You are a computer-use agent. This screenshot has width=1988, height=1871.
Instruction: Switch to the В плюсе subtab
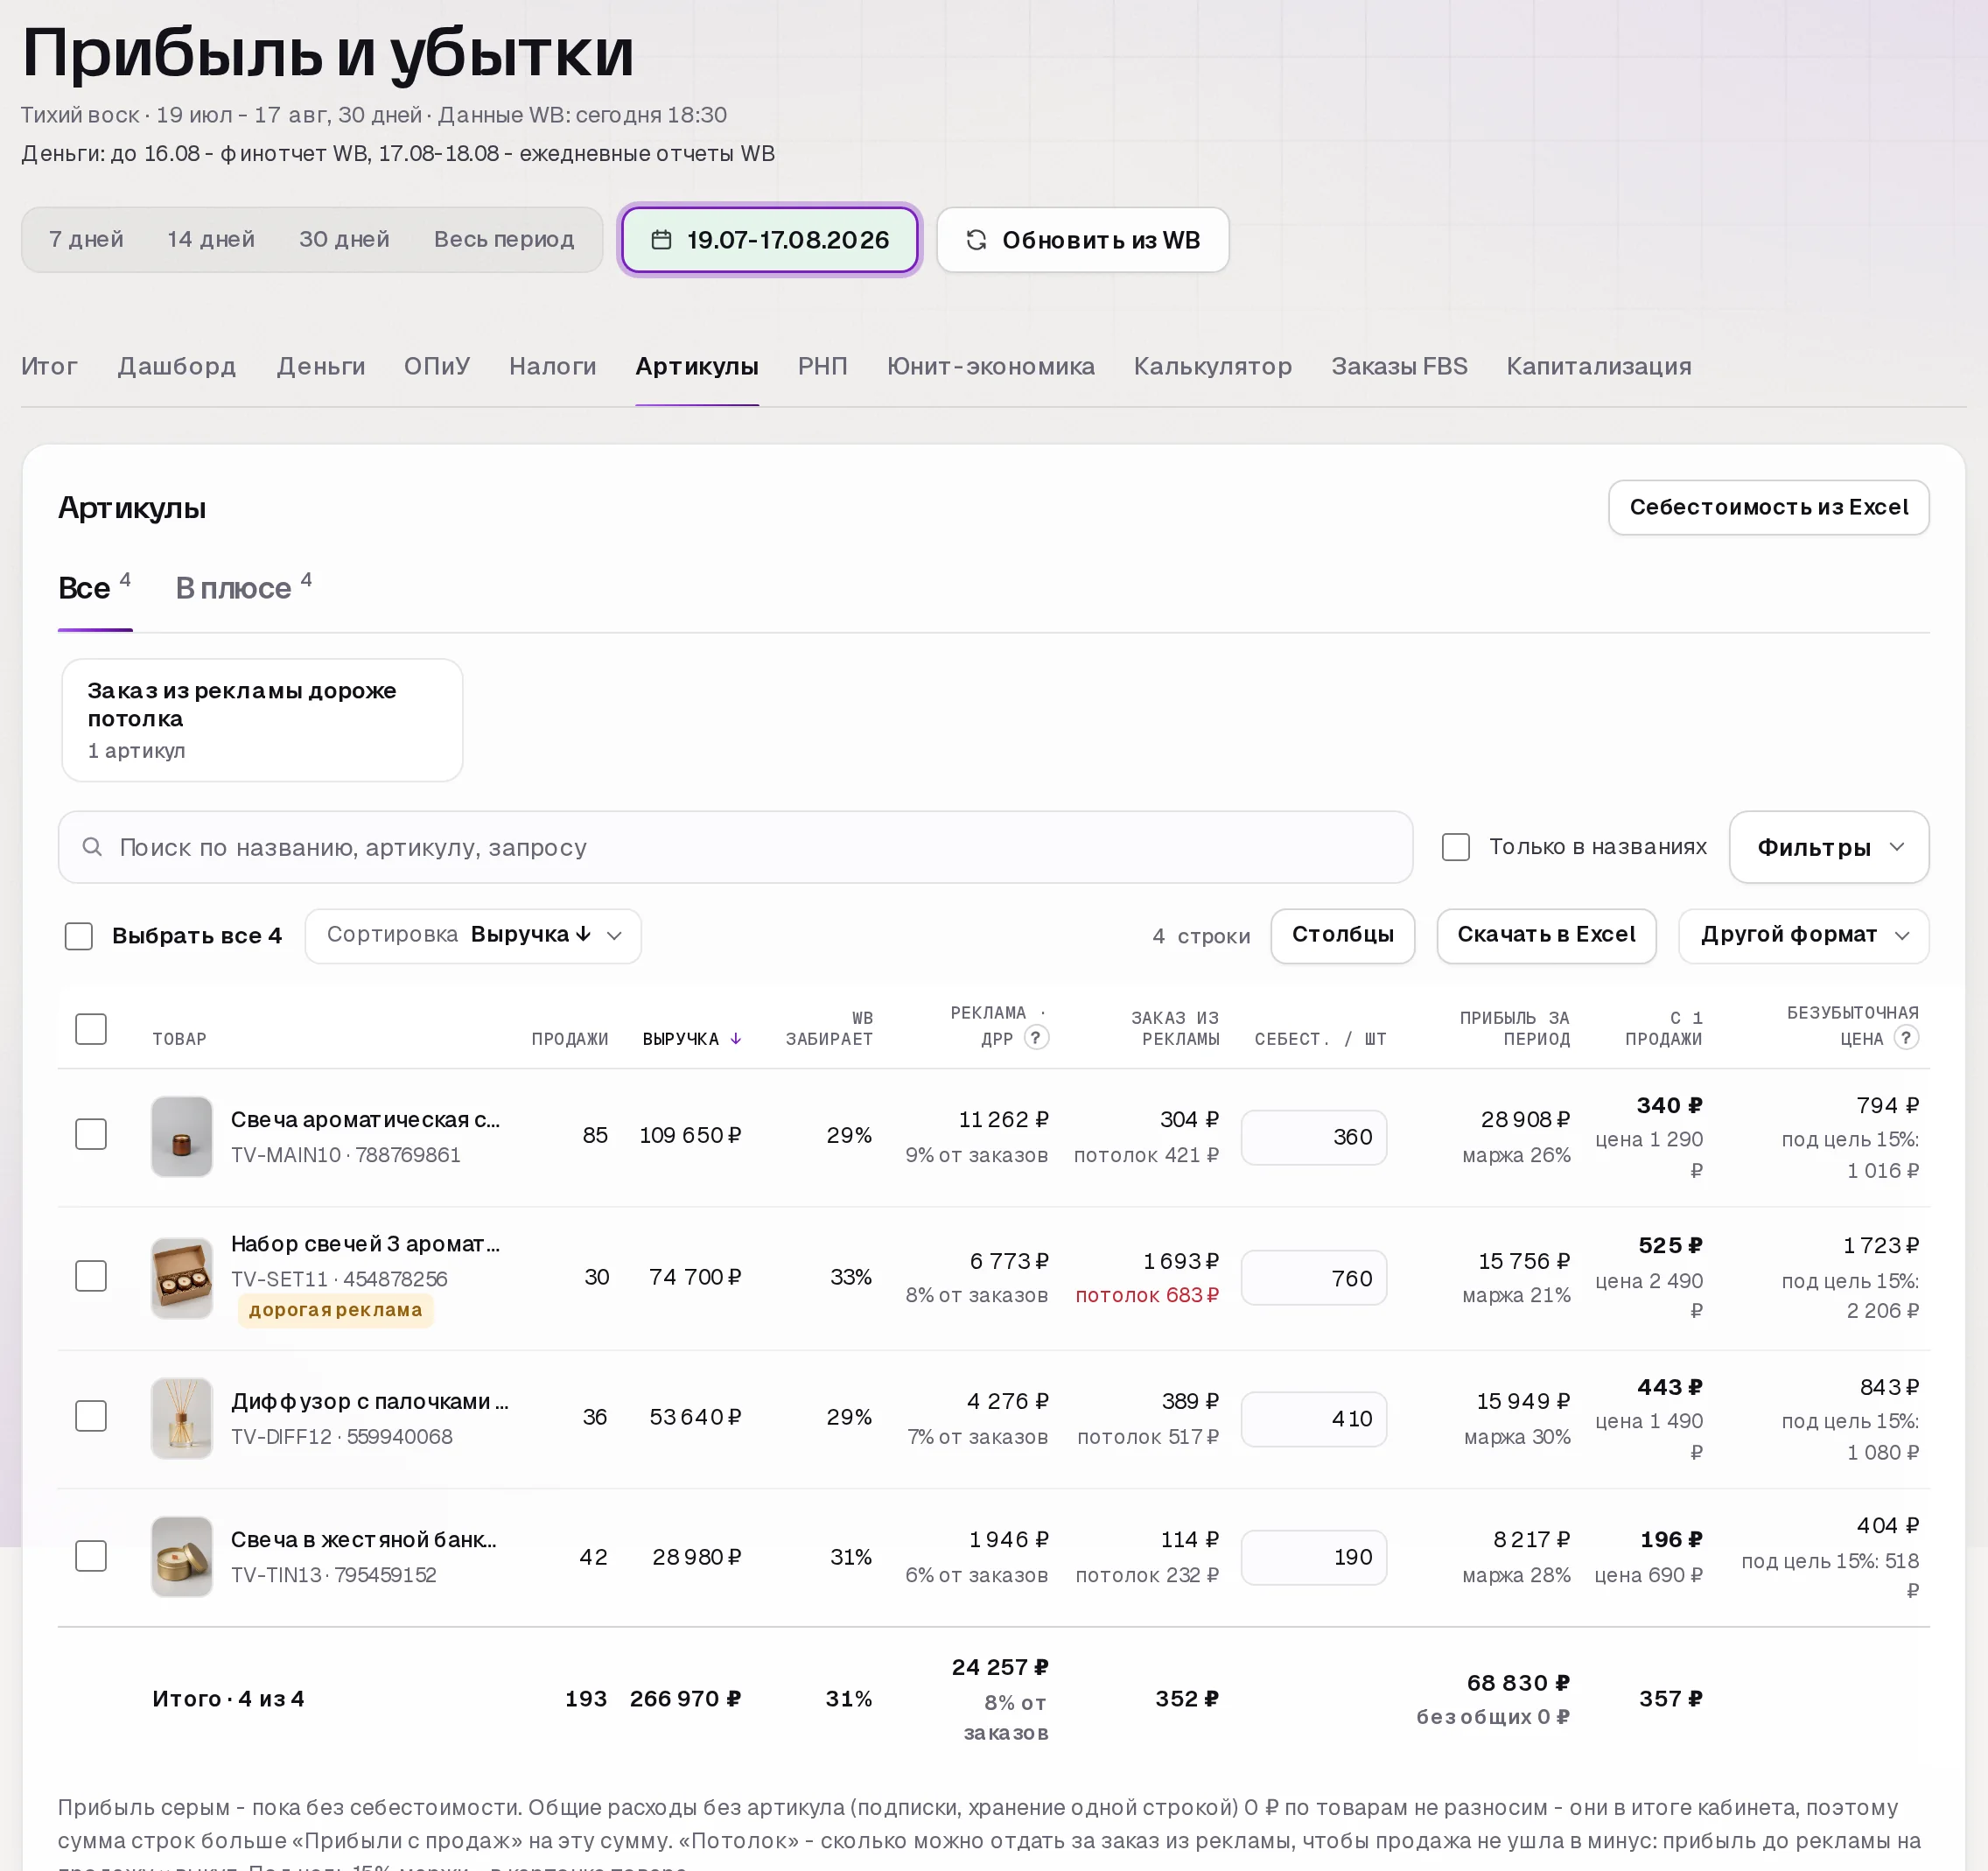[x=243, y=588]
